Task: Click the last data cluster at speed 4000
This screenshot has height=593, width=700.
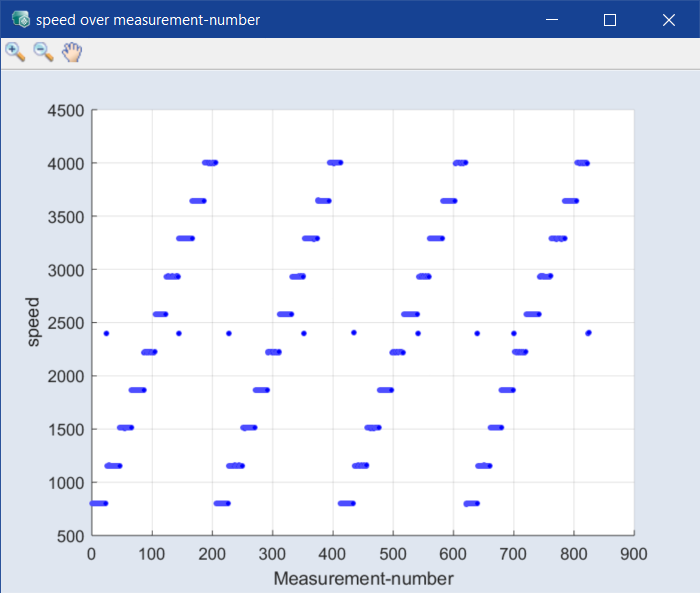Action: pos(581,162)
